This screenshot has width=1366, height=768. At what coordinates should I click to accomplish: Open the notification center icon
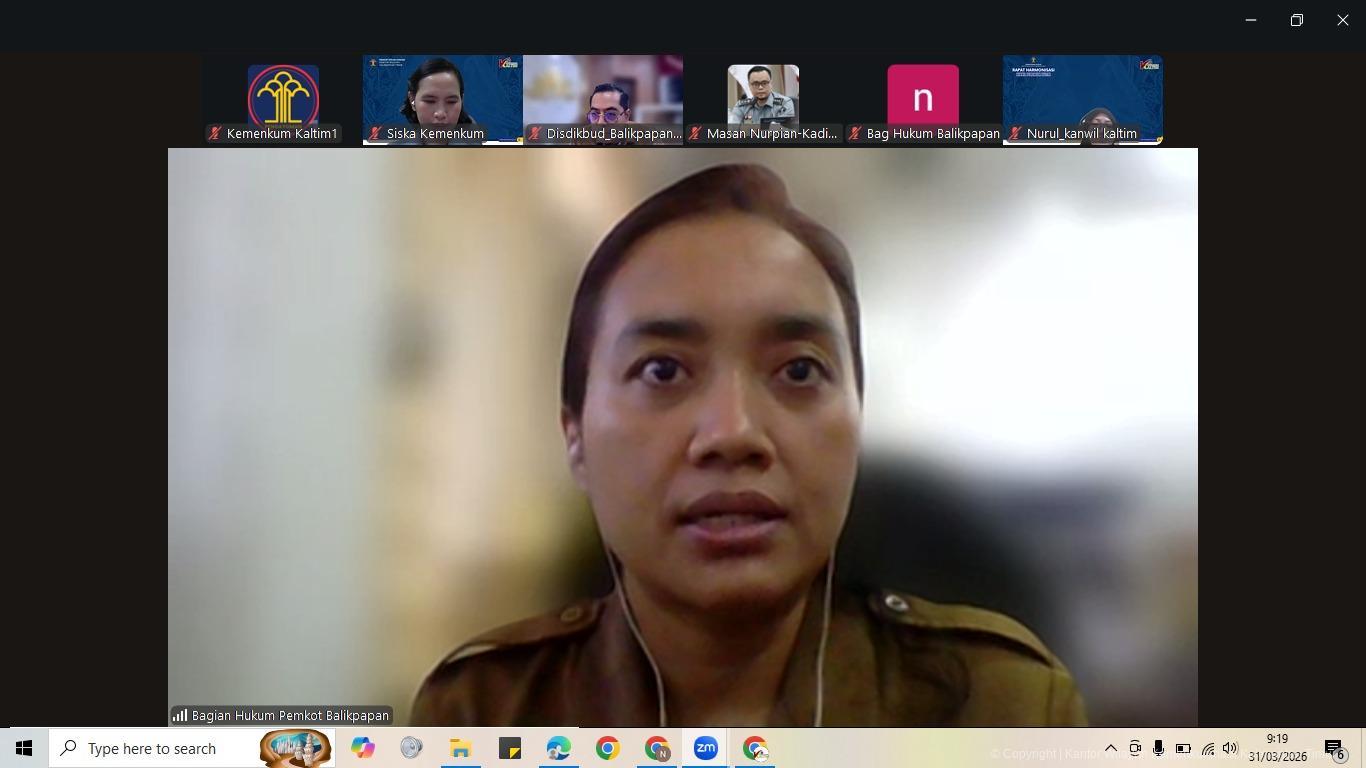(x=1334, y=748)
